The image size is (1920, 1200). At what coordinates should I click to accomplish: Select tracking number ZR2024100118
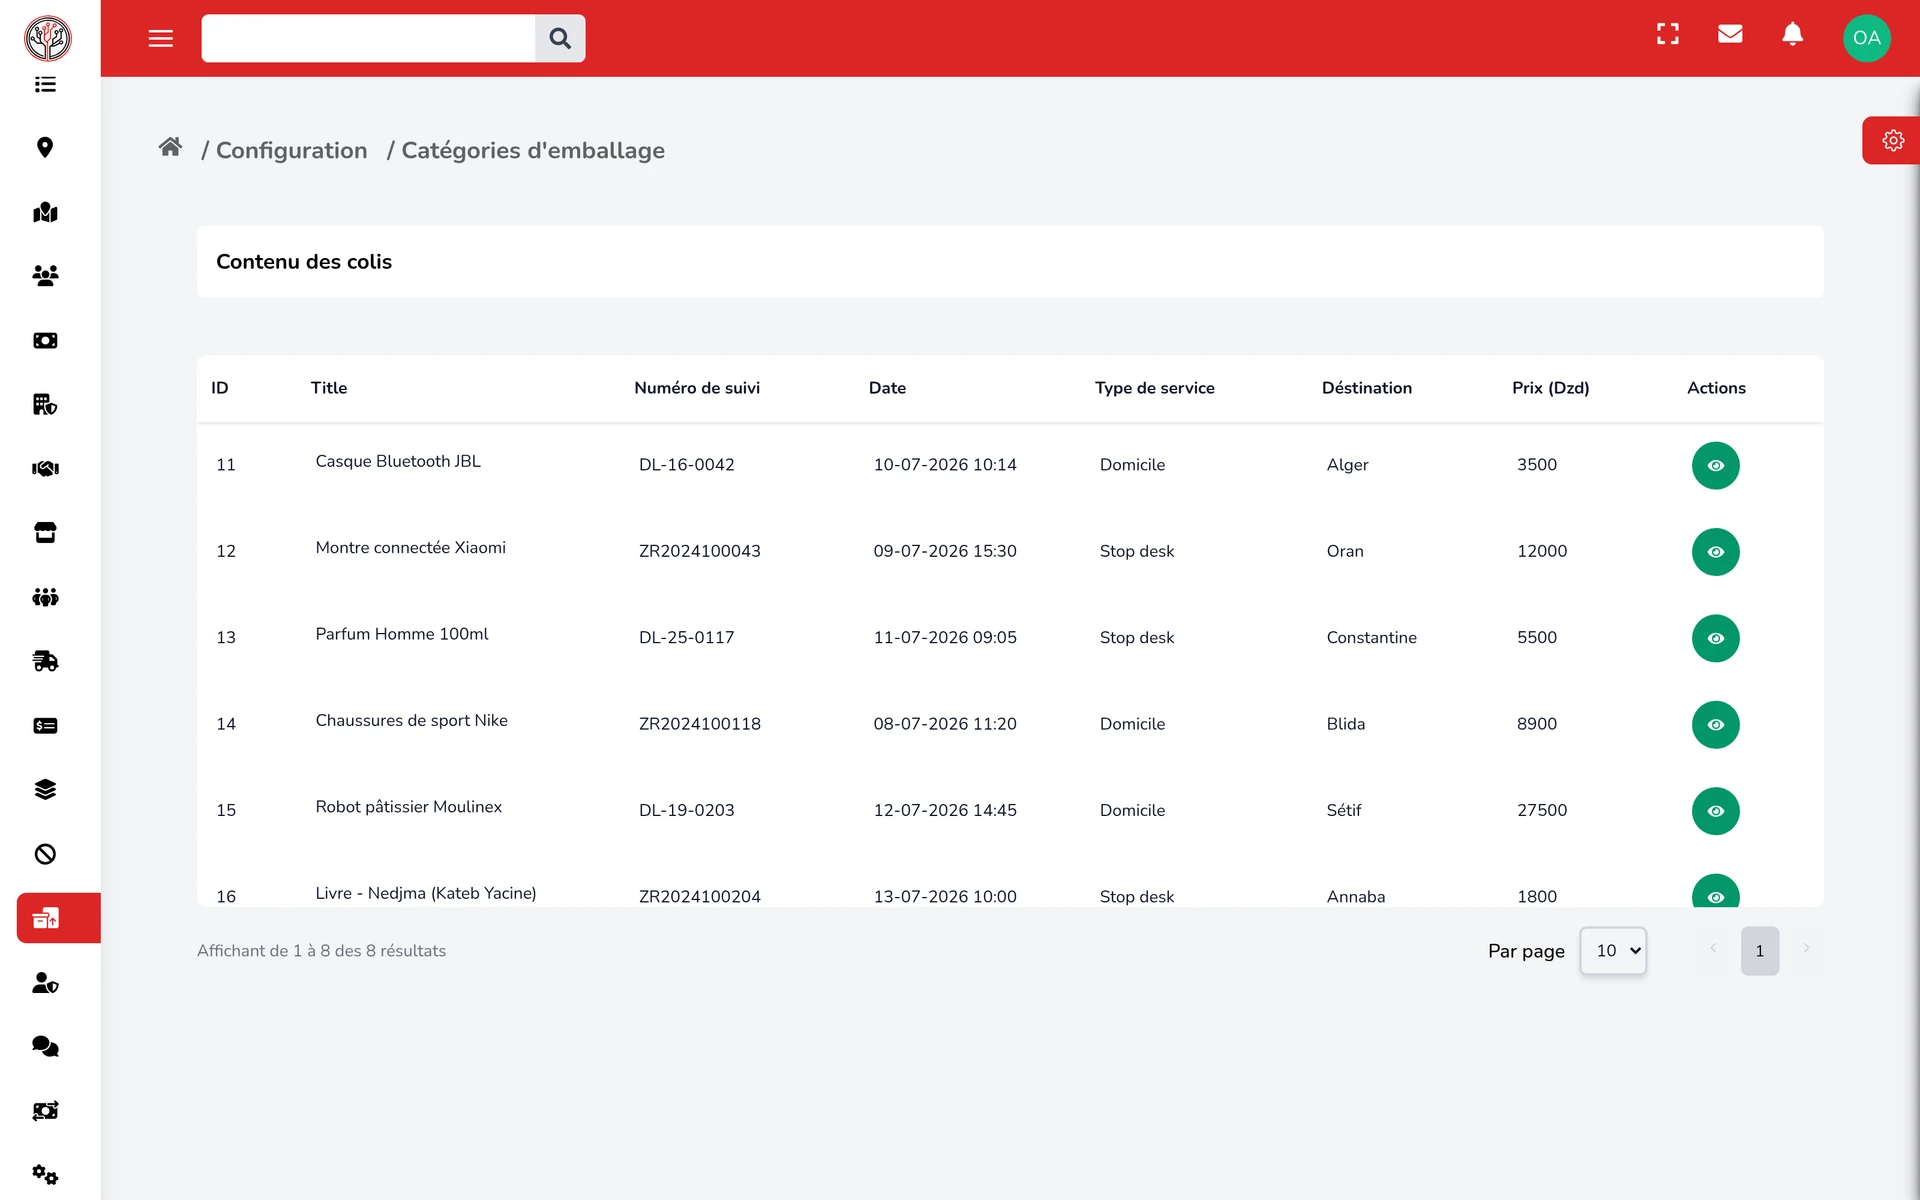(699, 724)
